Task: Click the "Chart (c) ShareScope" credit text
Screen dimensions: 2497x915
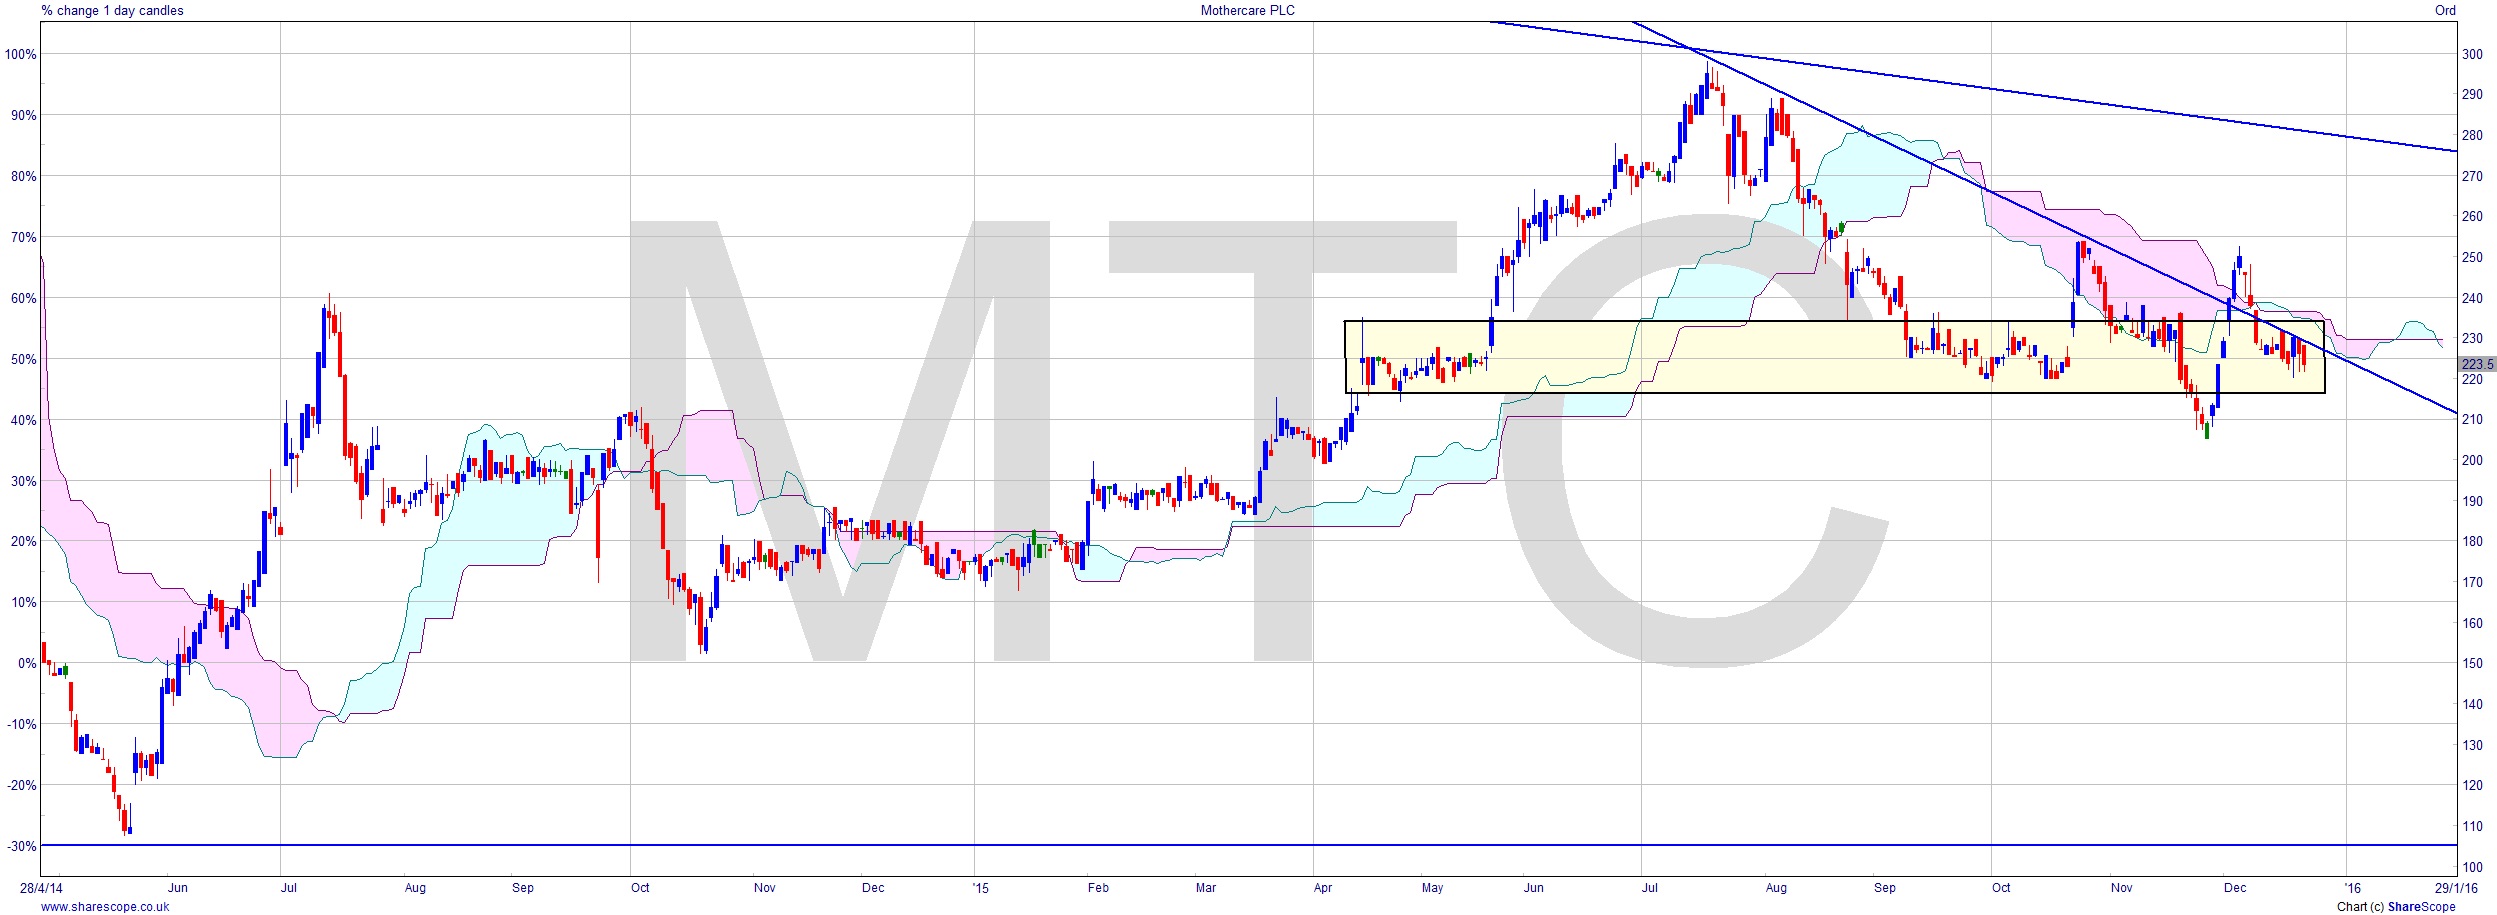Action: (2396, 907)
